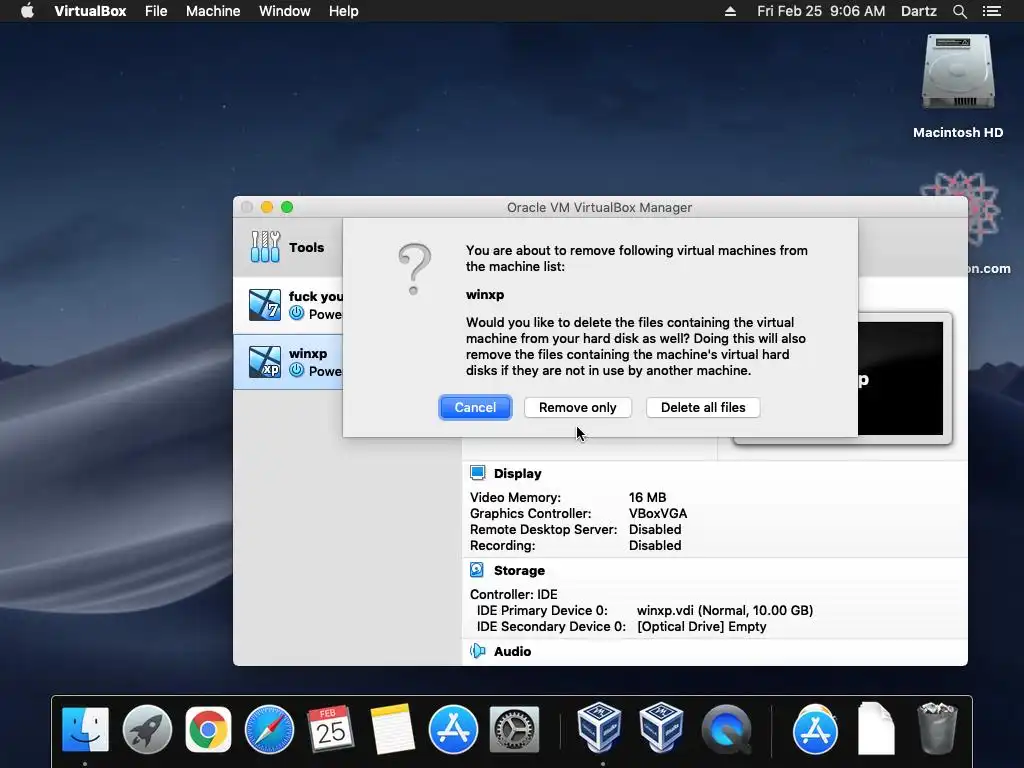This screenshot has width=1024, height=768.
Task: Open Finder from the Dock
Action: (85, 729)
